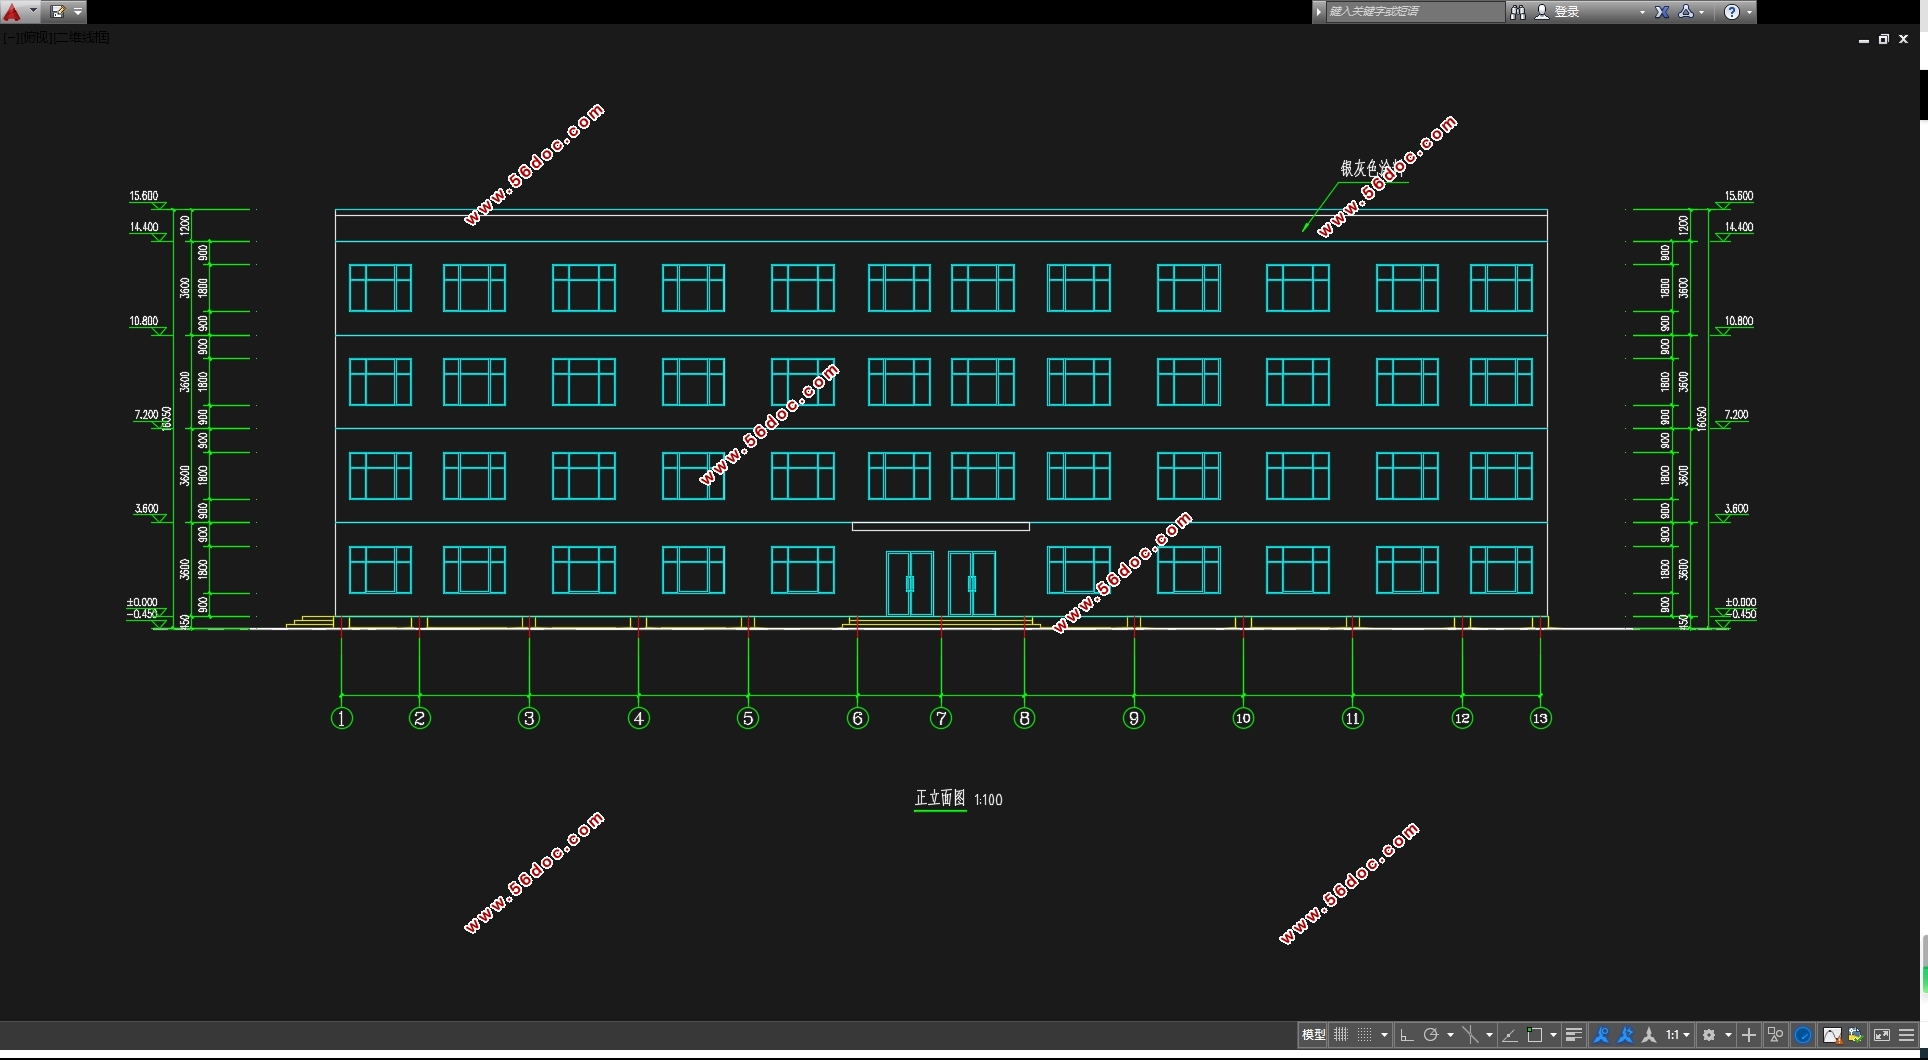
Task: Toggle clean screen fullscreen icon
Action: 1882,1035
